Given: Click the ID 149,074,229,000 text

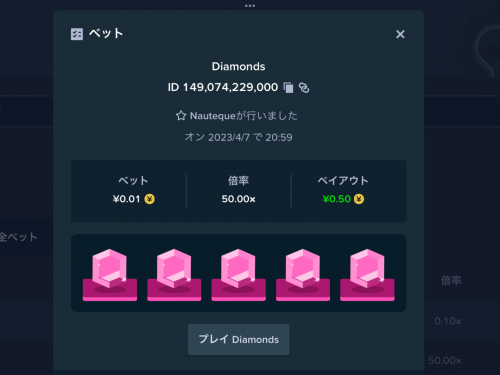Looking at the screenshot, I should (223, 87).
